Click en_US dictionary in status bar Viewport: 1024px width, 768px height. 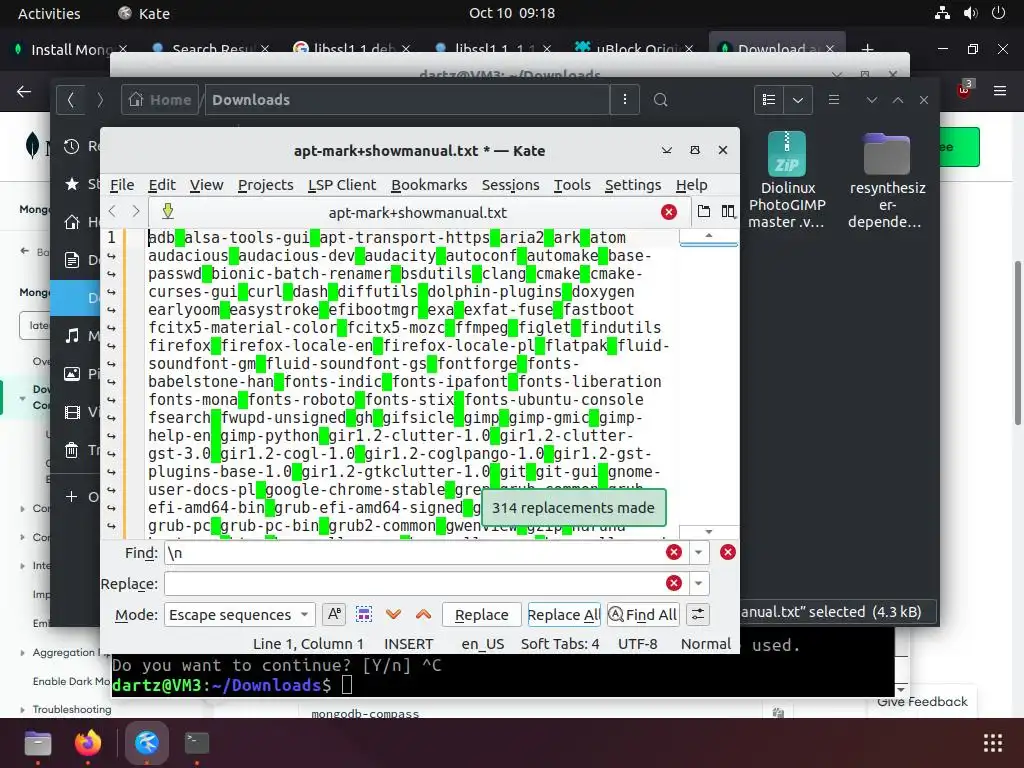[x=483, y=644]
